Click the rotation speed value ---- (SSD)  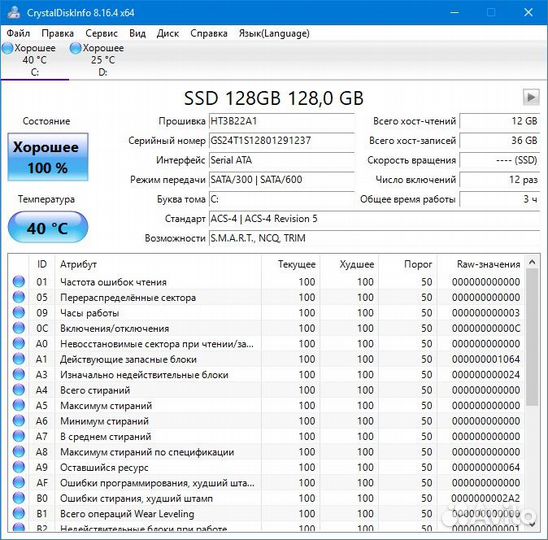tap(500, 160)
